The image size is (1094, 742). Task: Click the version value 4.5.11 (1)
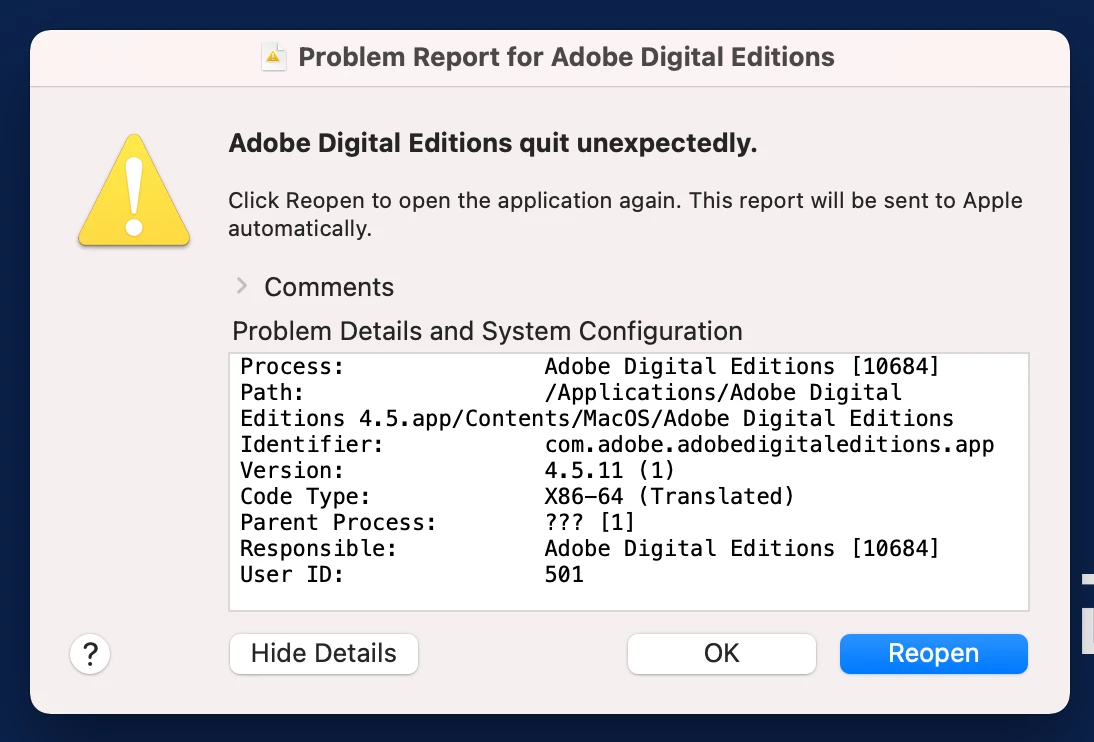(x=609, y=470)
